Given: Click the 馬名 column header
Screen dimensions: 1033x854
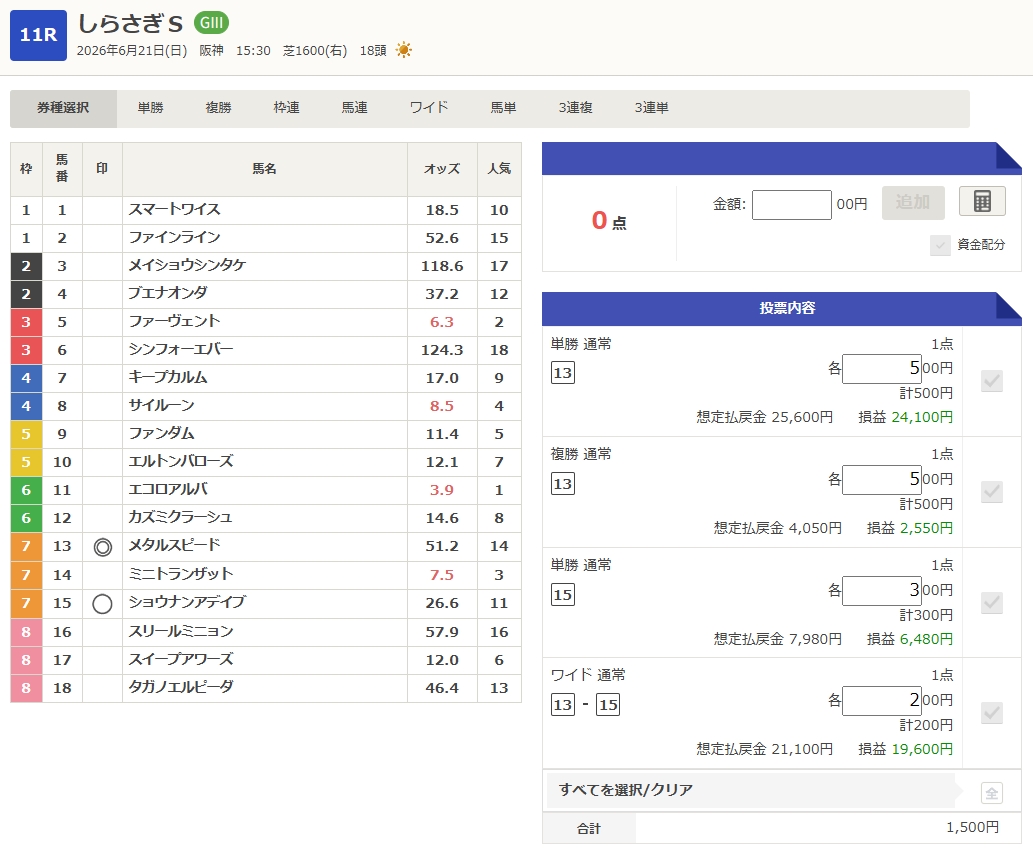Looking at the screenshot, I should (x=265, y=169).
